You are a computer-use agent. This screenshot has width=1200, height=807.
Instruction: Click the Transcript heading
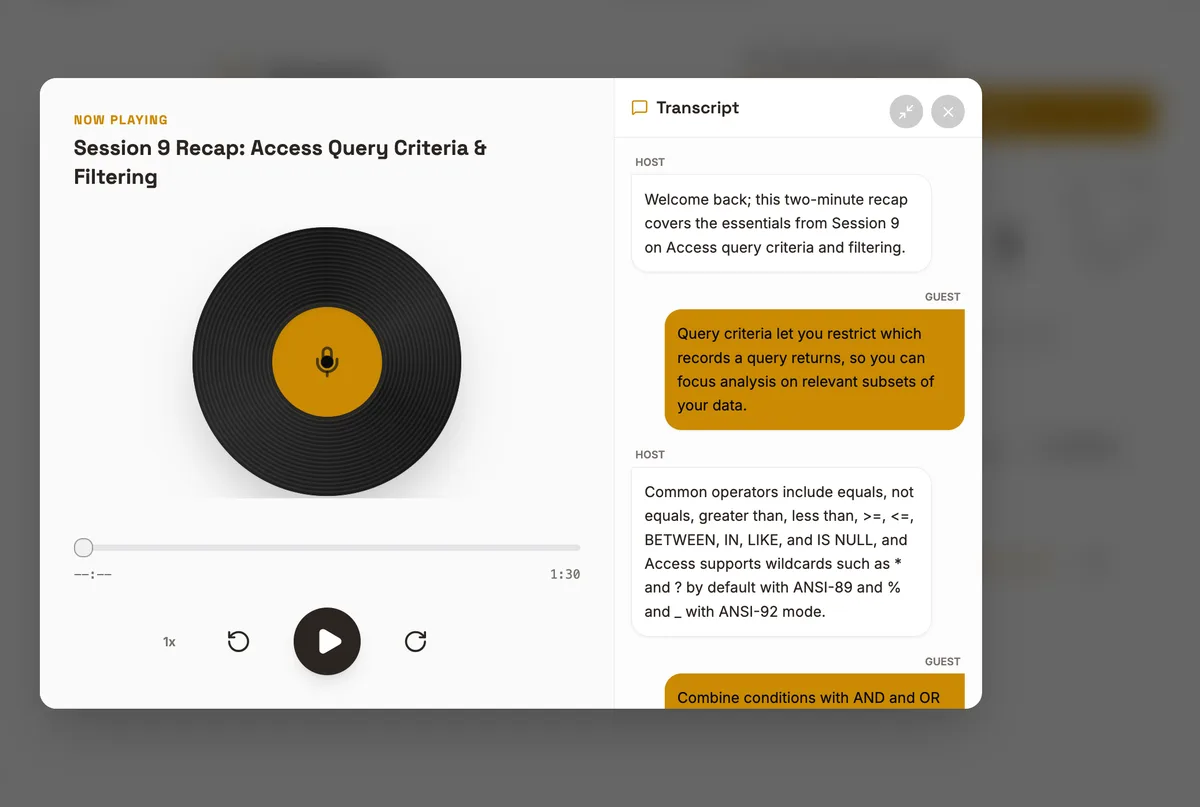(x=697, y=108)
